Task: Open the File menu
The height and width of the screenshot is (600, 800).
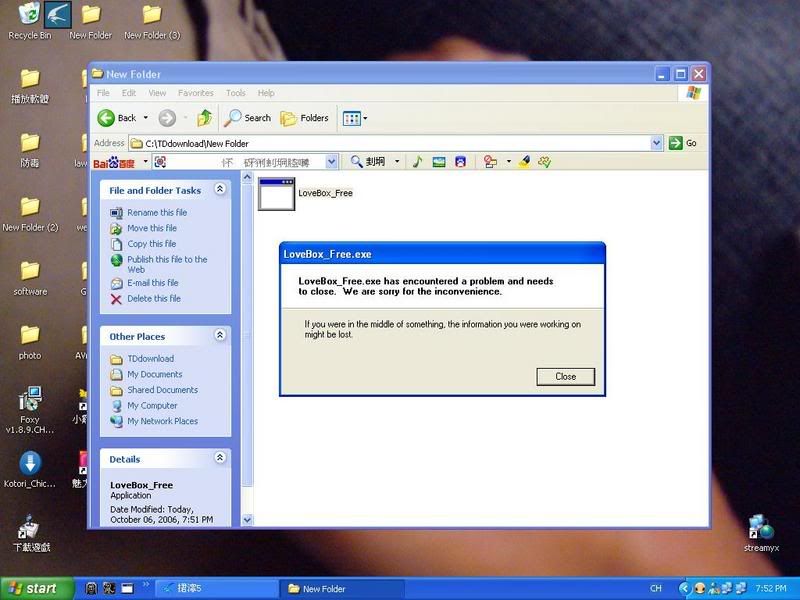Action: pos(104,93)
